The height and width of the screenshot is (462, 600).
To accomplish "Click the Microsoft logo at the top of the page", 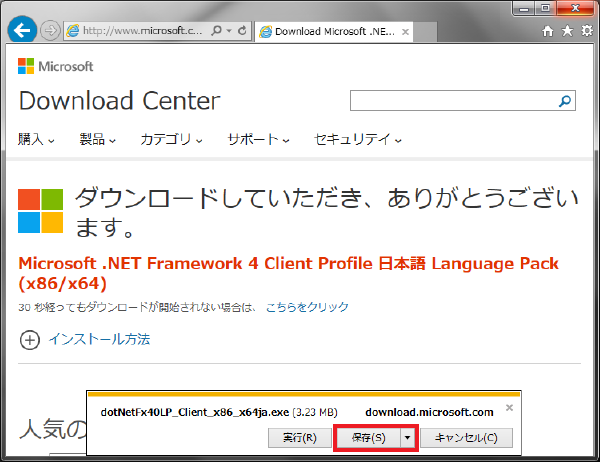I will pos(55,66).
